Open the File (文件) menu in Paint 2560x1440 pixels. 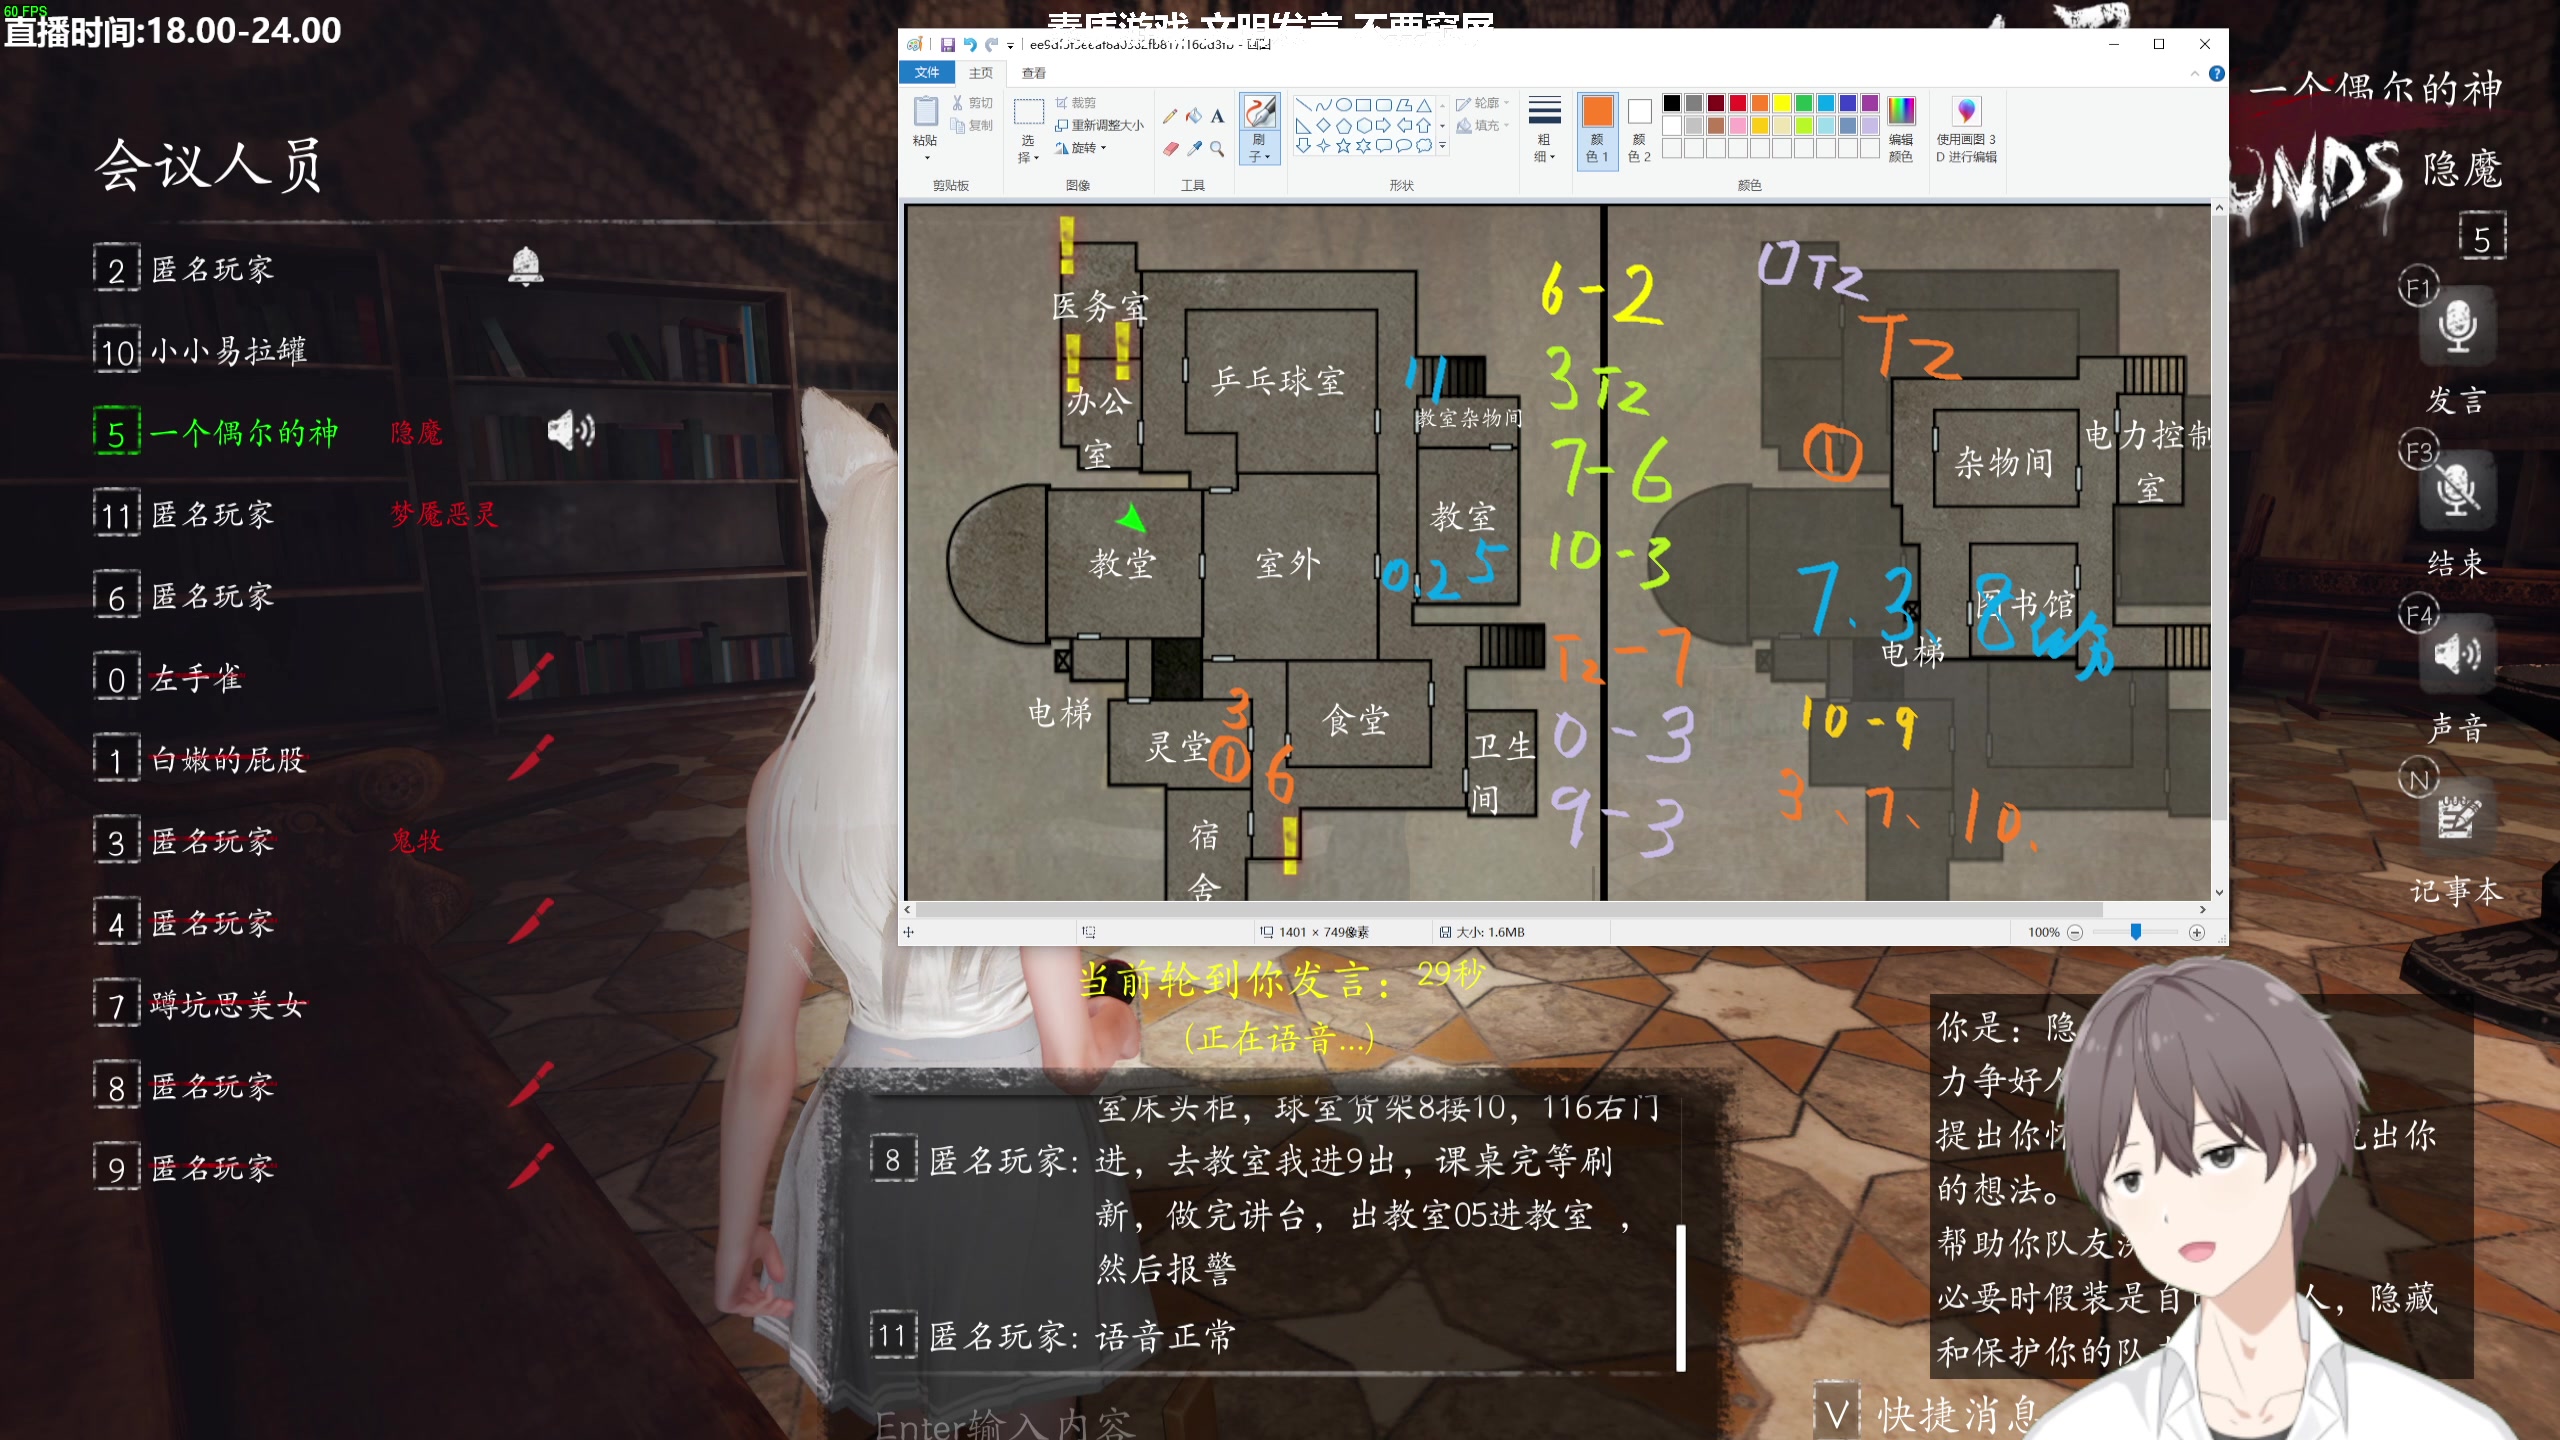point(927,73)
